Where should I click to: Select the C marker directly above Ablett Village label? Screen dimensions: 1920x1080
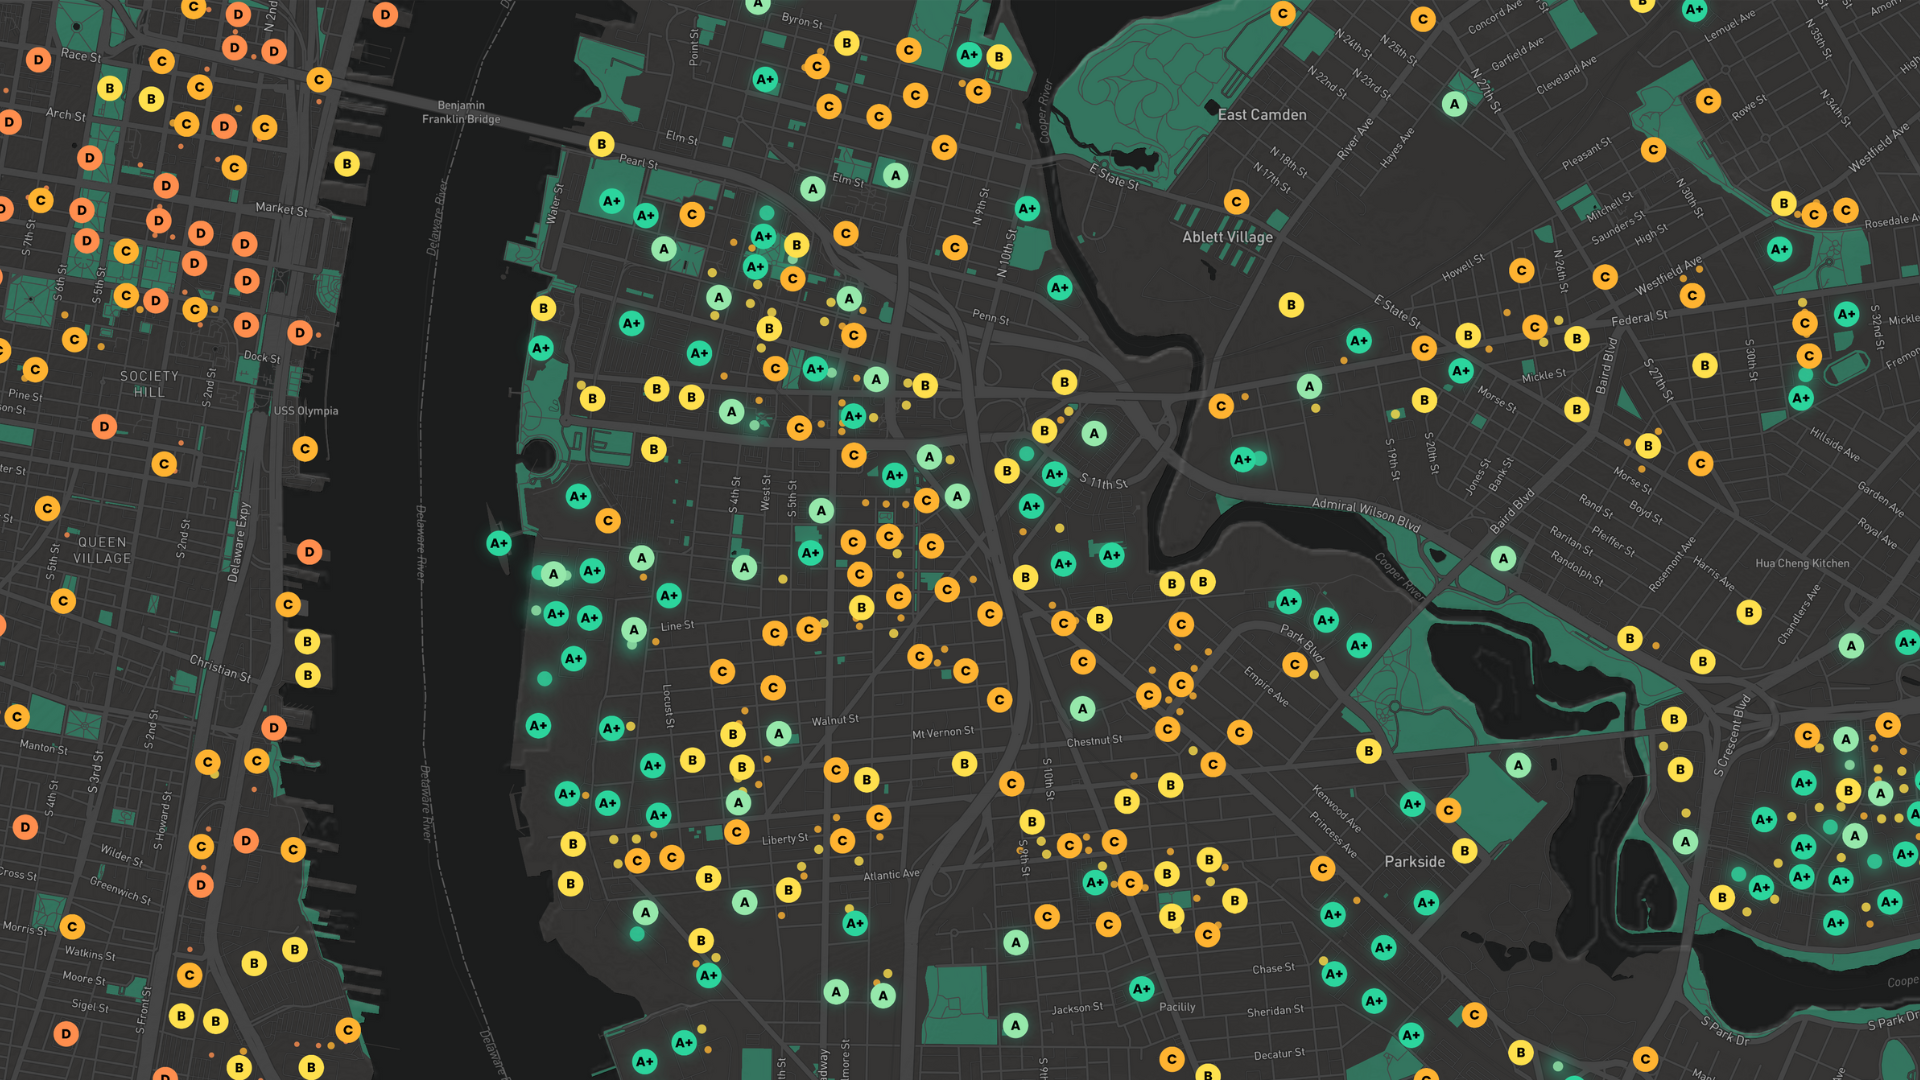(x=1237, y=201)
